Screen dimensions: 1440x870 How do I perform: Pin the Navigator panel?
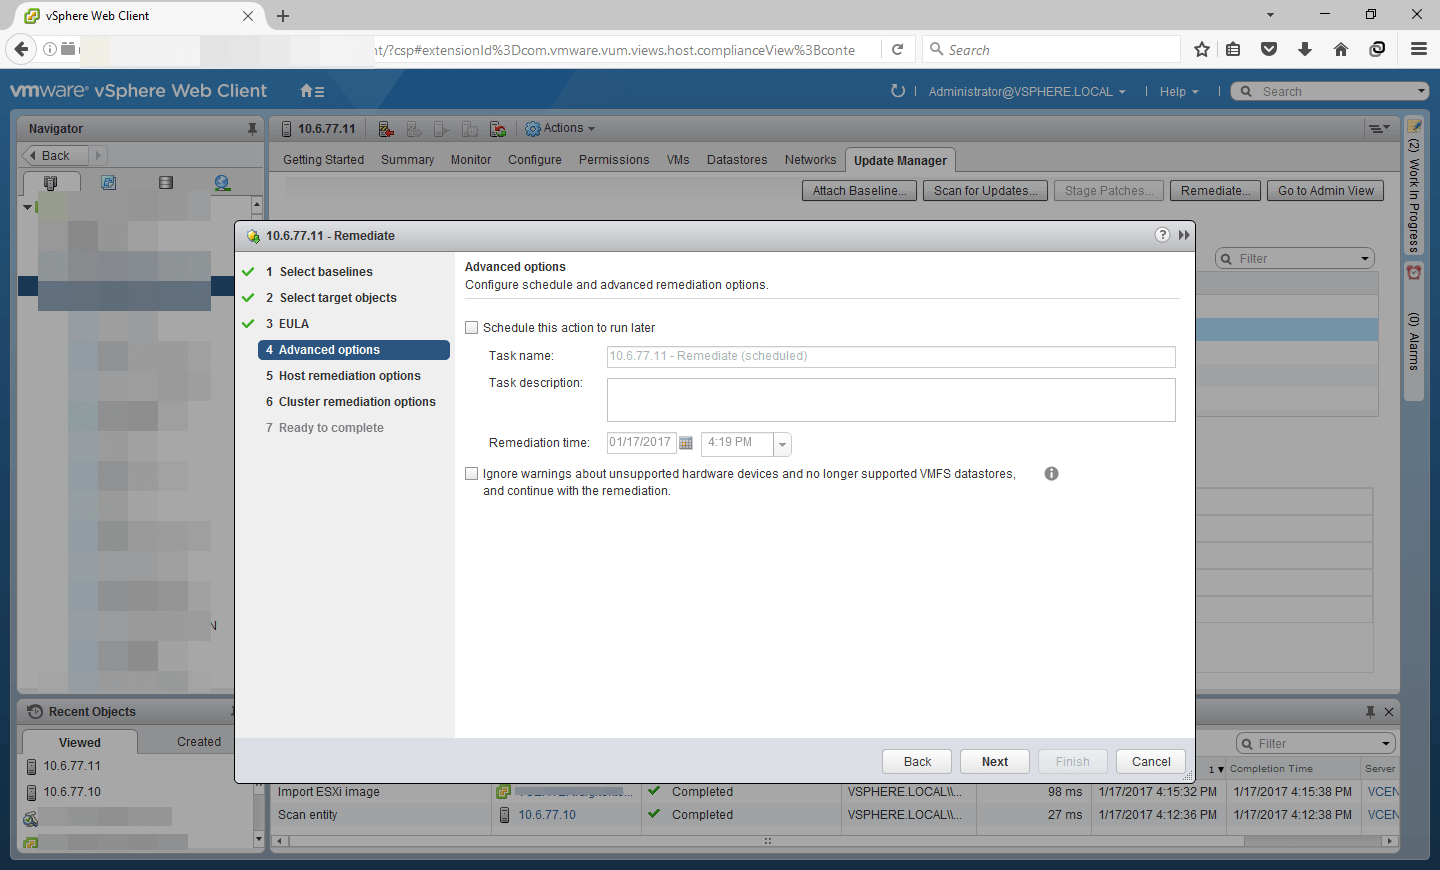pyautogui.click(x=252, y=129)
